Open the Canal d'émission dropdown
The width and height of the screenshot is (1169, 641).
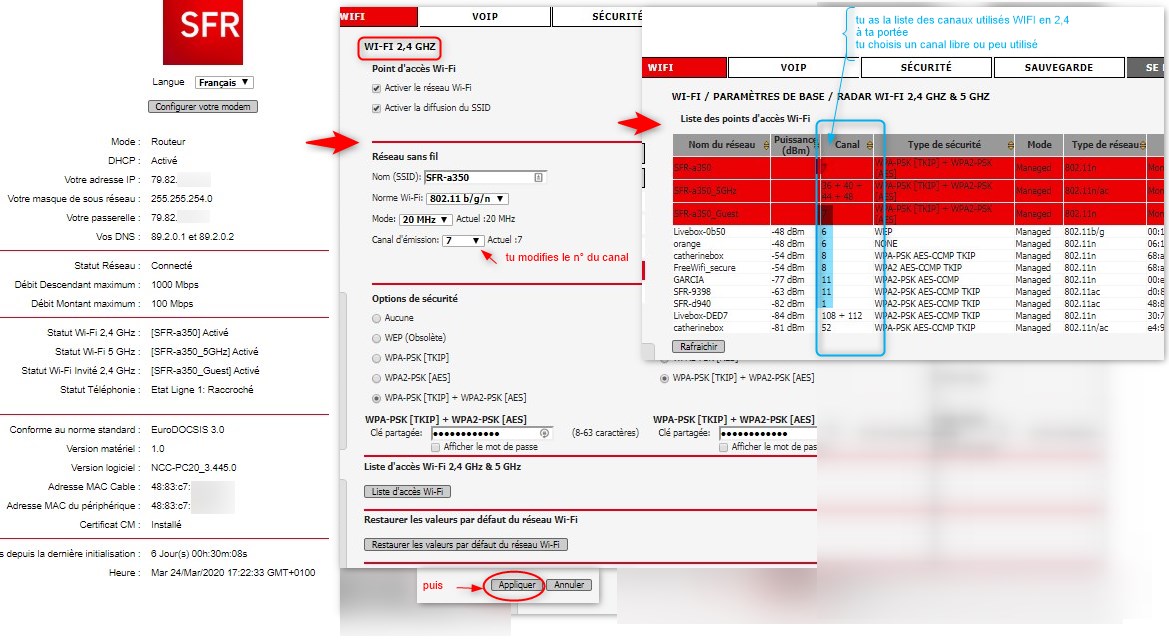pyautogui.click(x=463, y=241)
